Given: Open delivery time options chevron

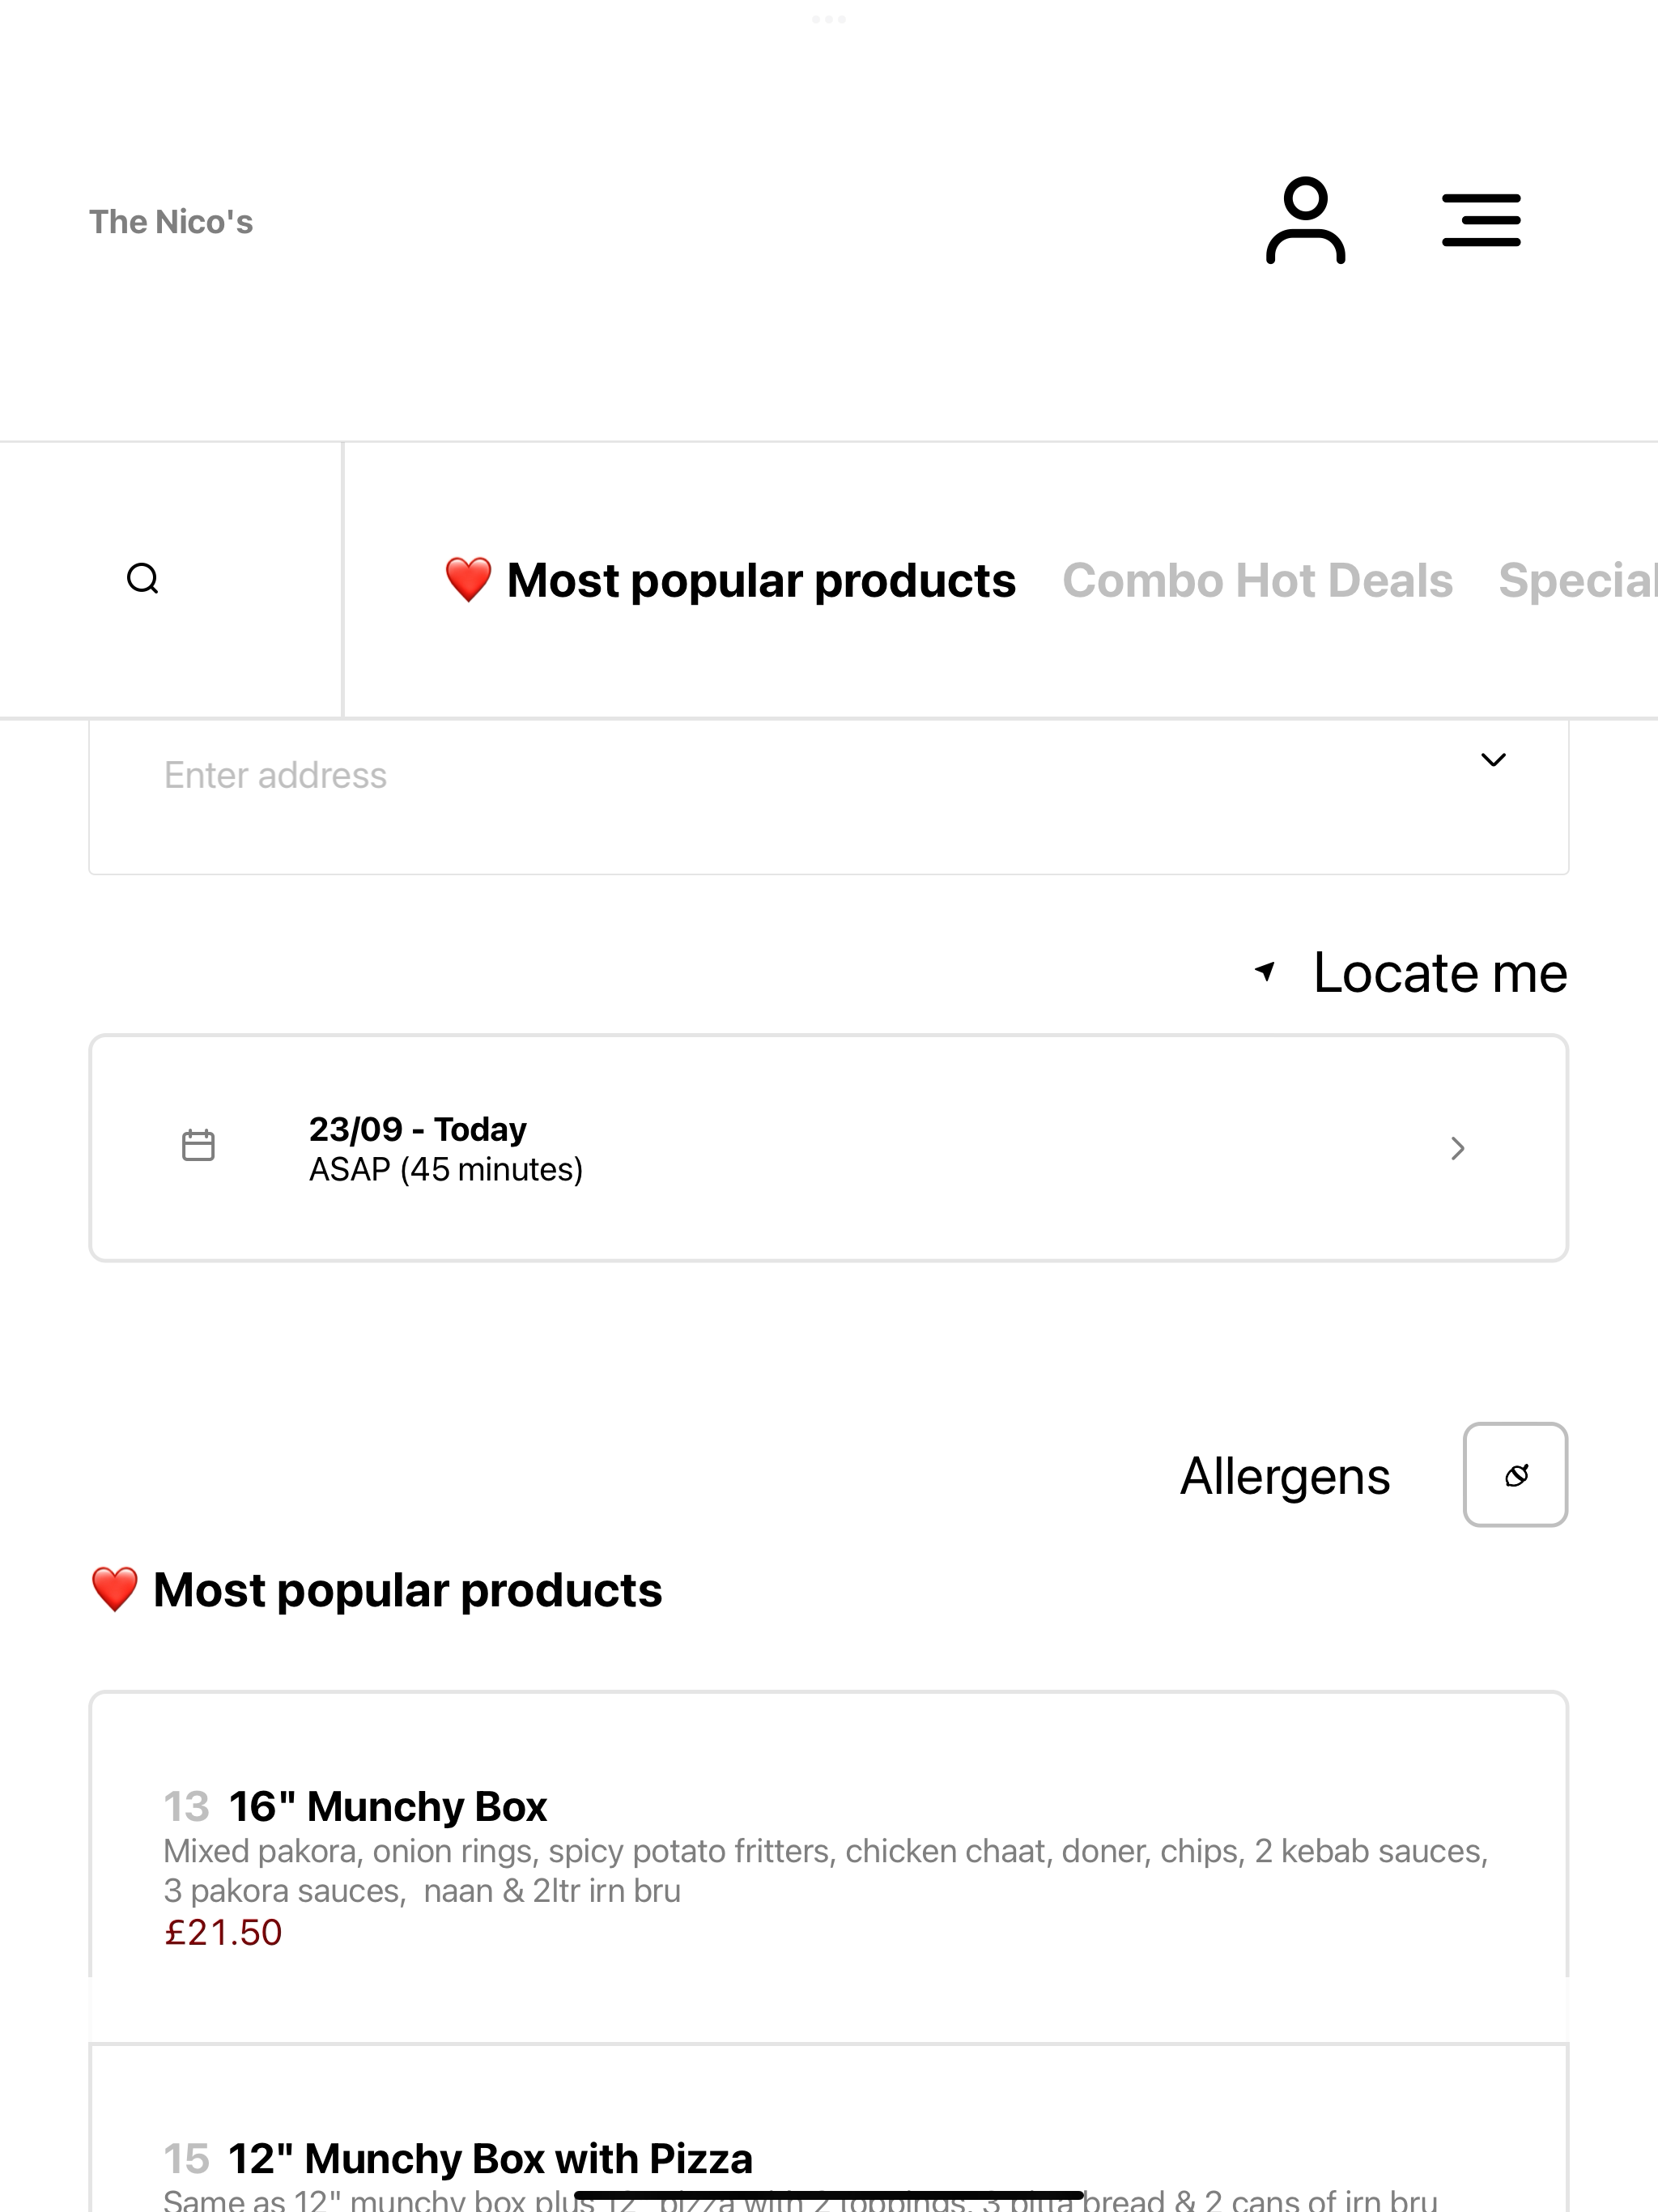Looking at the screenshot, I should pos(1458,1148).
